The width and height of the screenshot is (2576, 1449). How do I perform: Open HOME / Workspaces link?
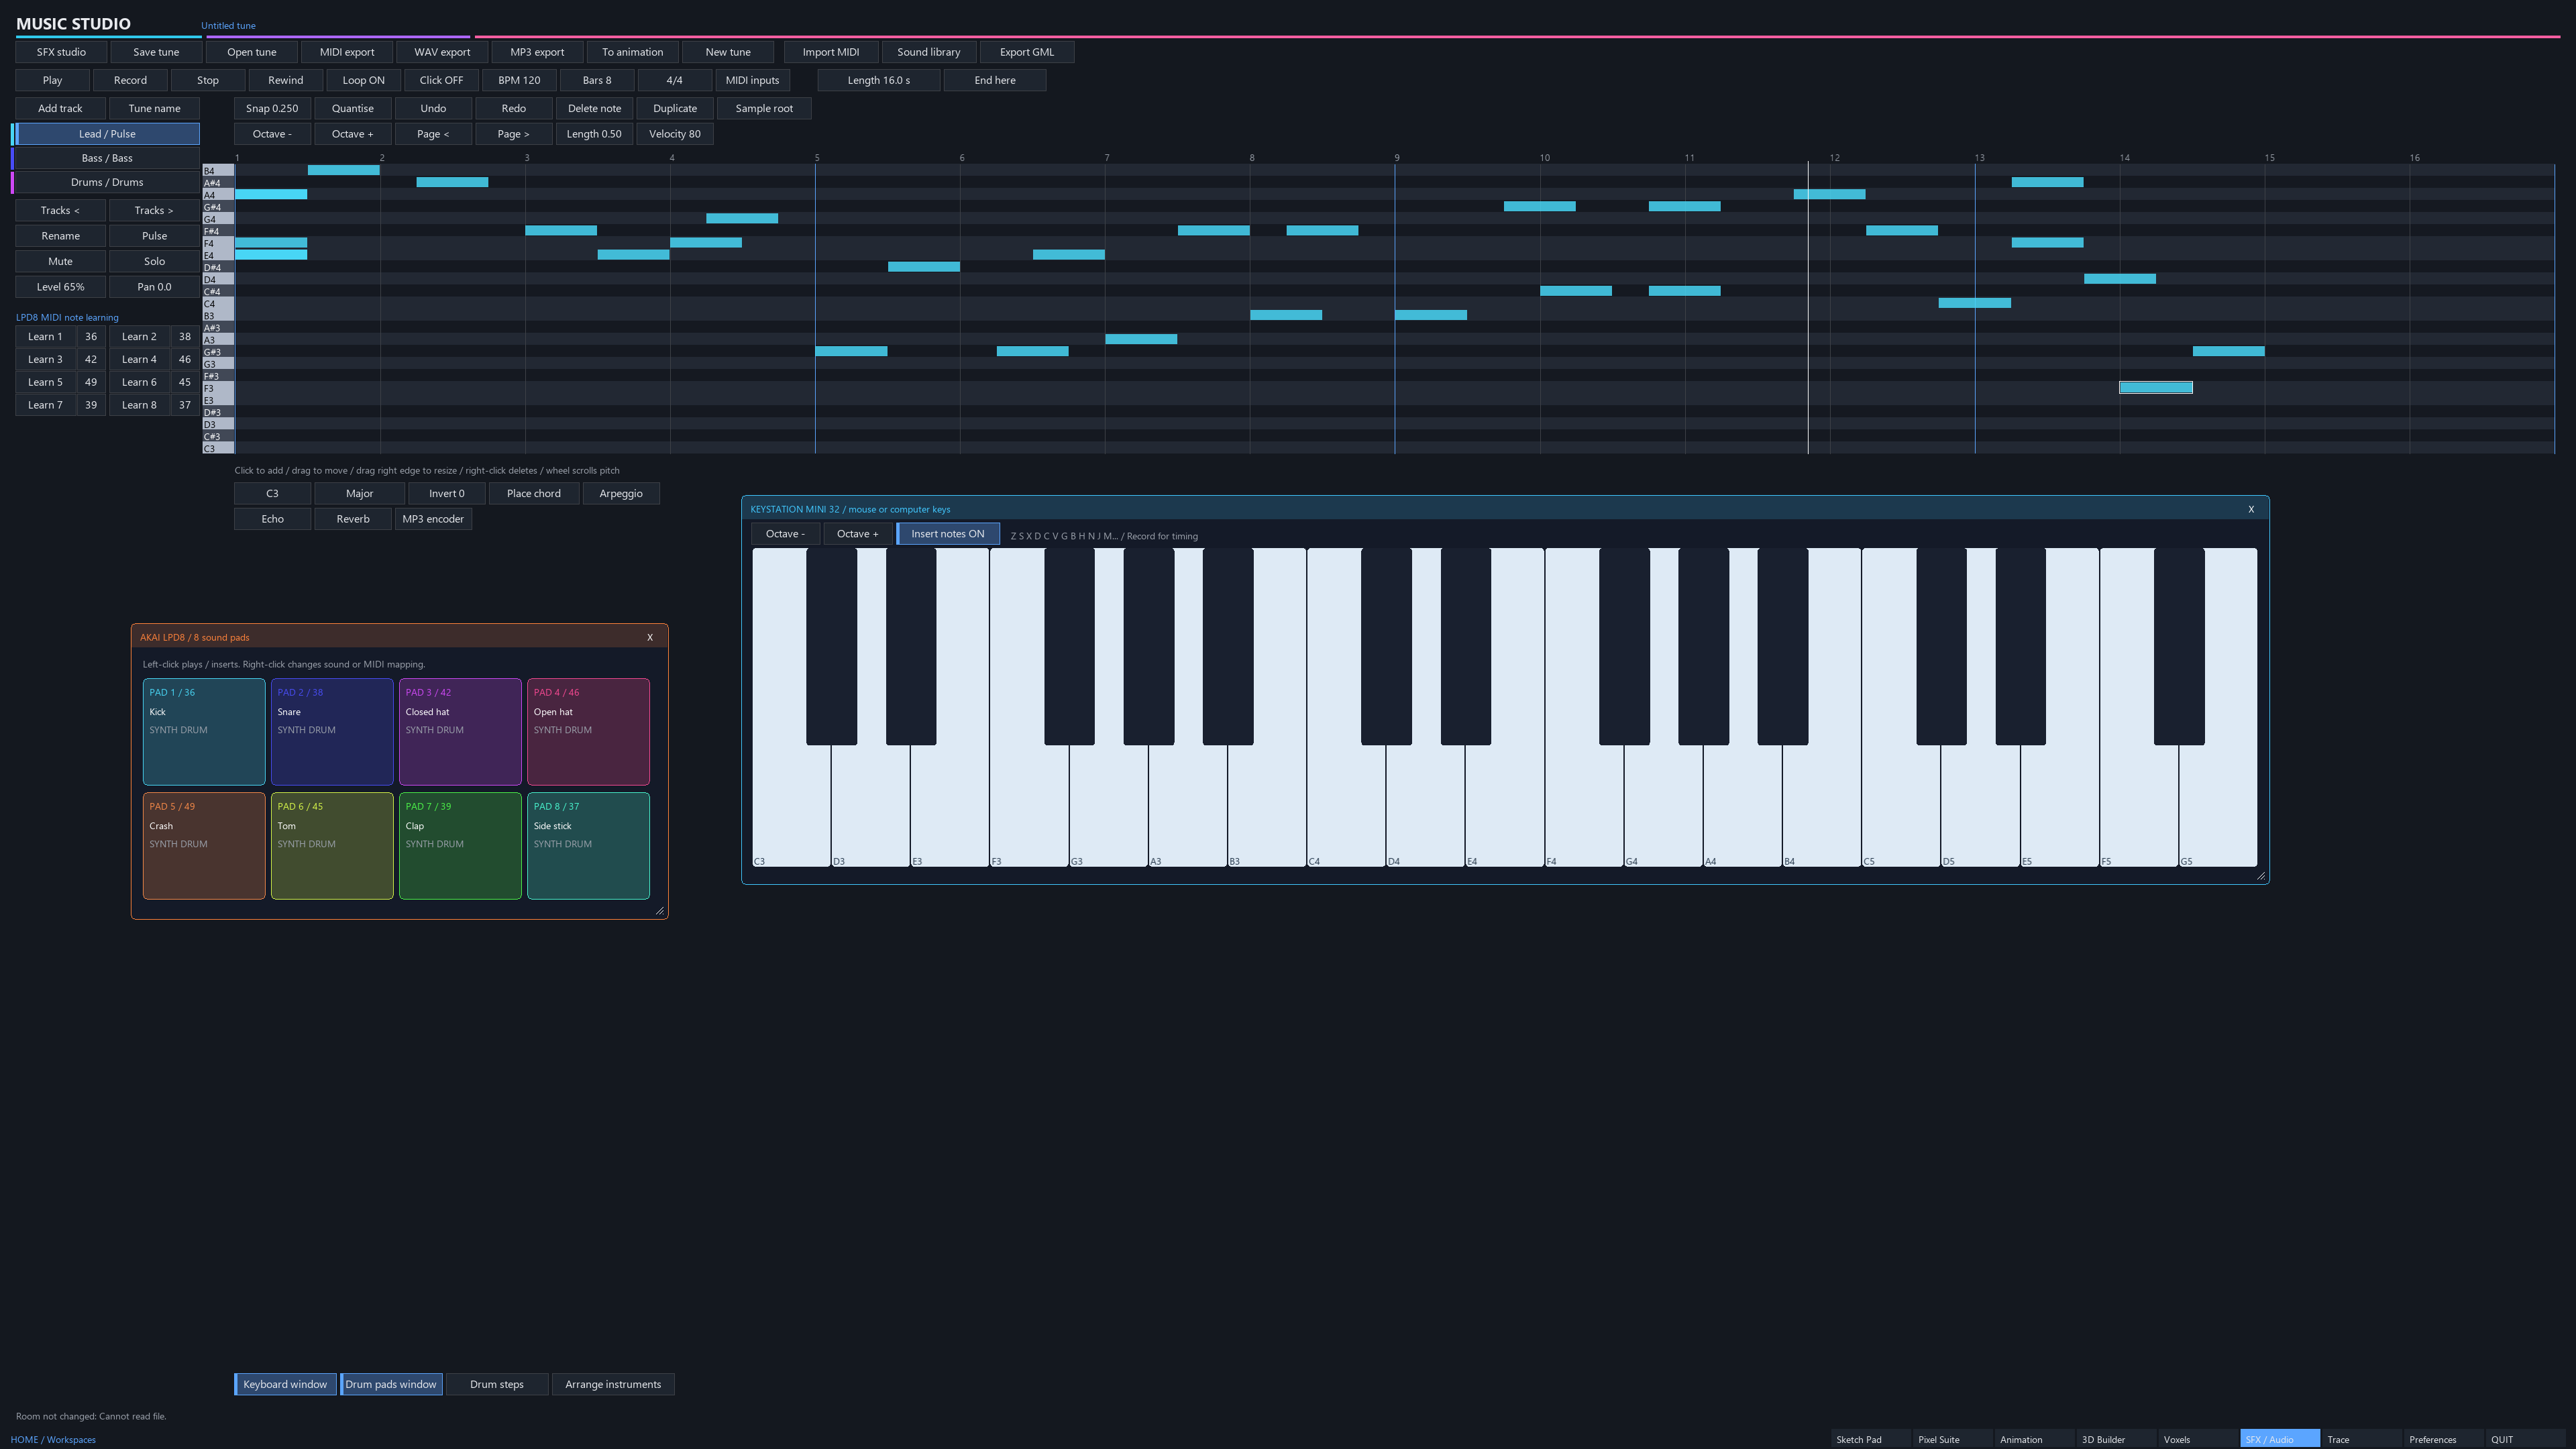pyautogui.click(x=53, y=1440)
